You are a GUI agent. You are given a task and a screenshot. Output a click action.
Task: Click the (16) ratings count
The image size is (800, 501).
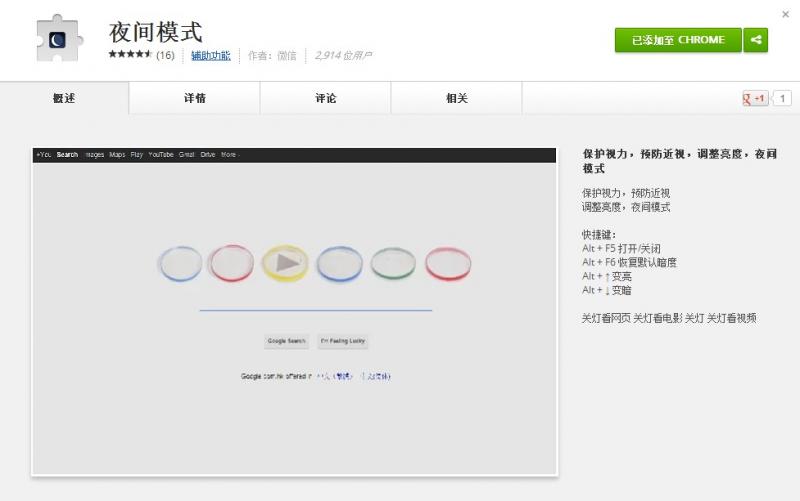pyautogui.click(x=165, y=56)
